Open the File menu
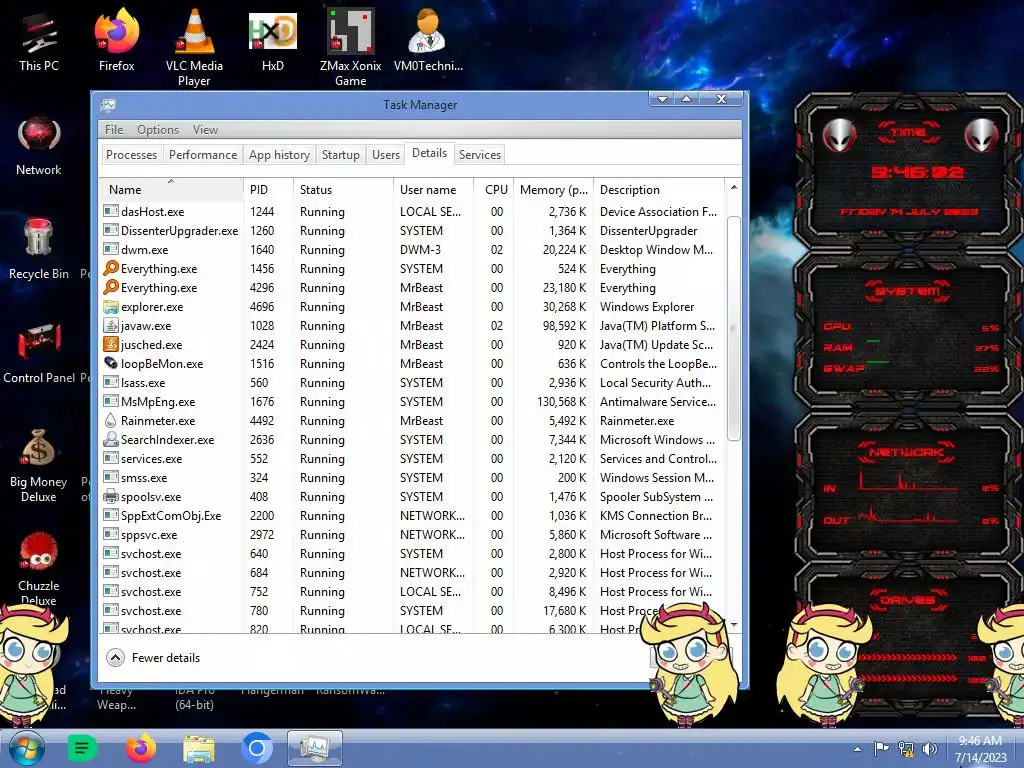 point(114,129)
